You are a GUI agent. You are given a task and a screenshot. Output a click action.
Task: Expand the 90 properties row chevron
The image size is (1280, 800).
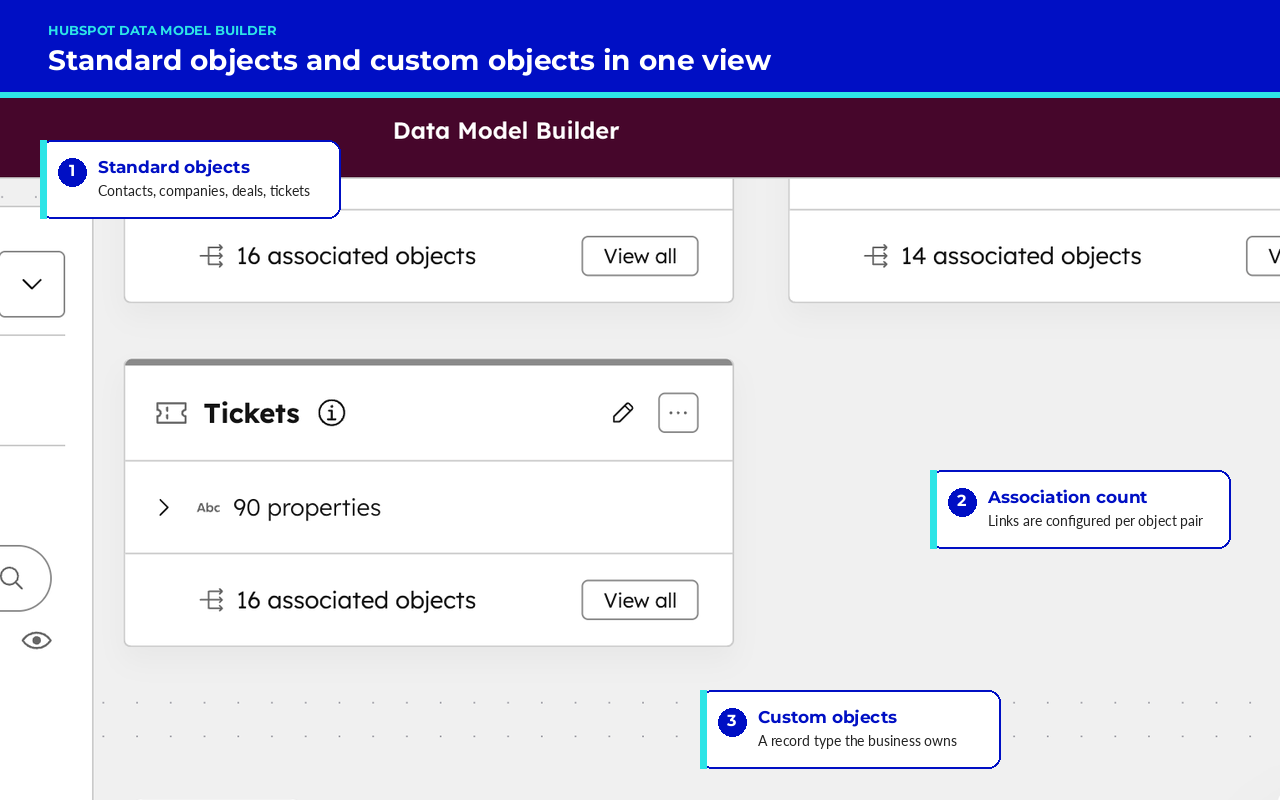(164, 508)
